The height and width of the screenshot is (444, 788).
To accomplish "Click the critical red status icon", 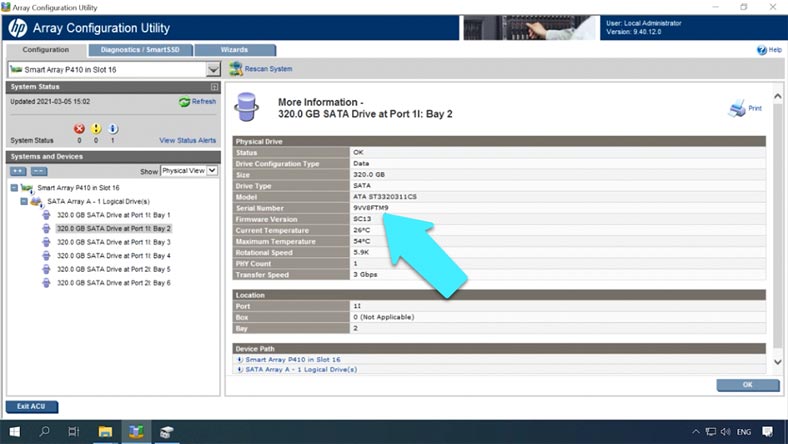I will (x=79, y=129).
